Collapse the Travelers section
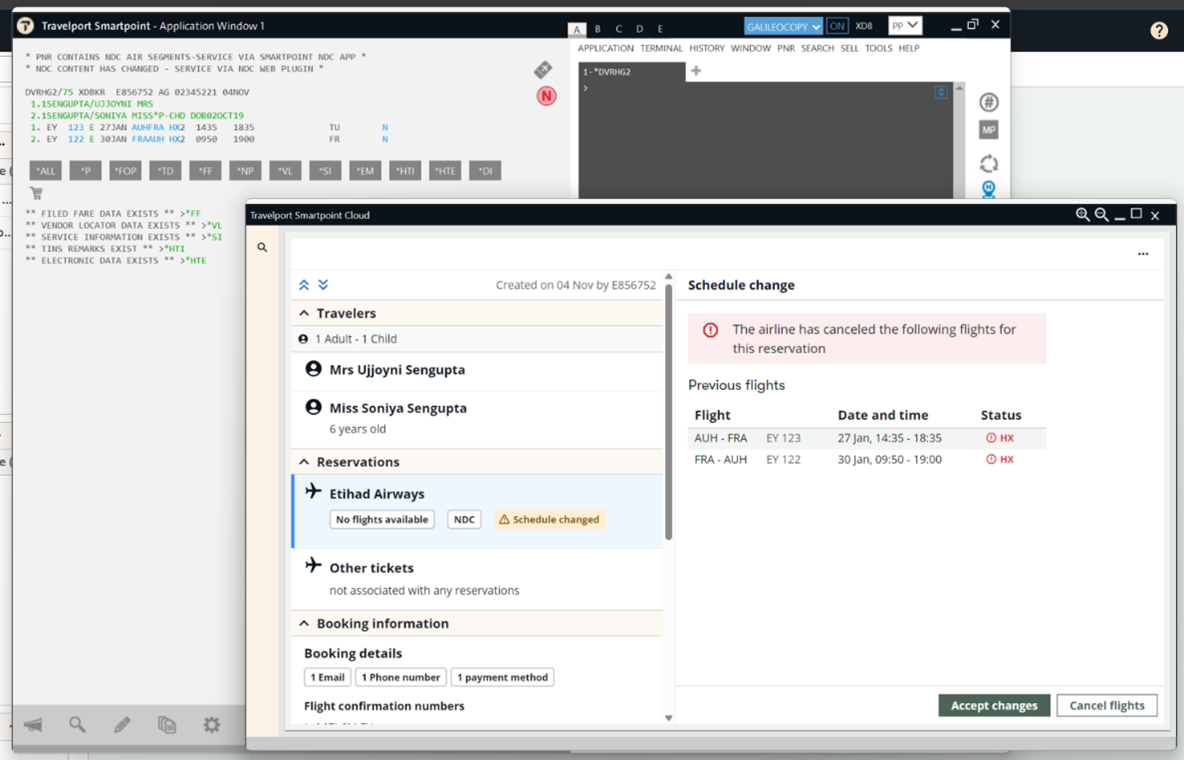 click(304, 314)
